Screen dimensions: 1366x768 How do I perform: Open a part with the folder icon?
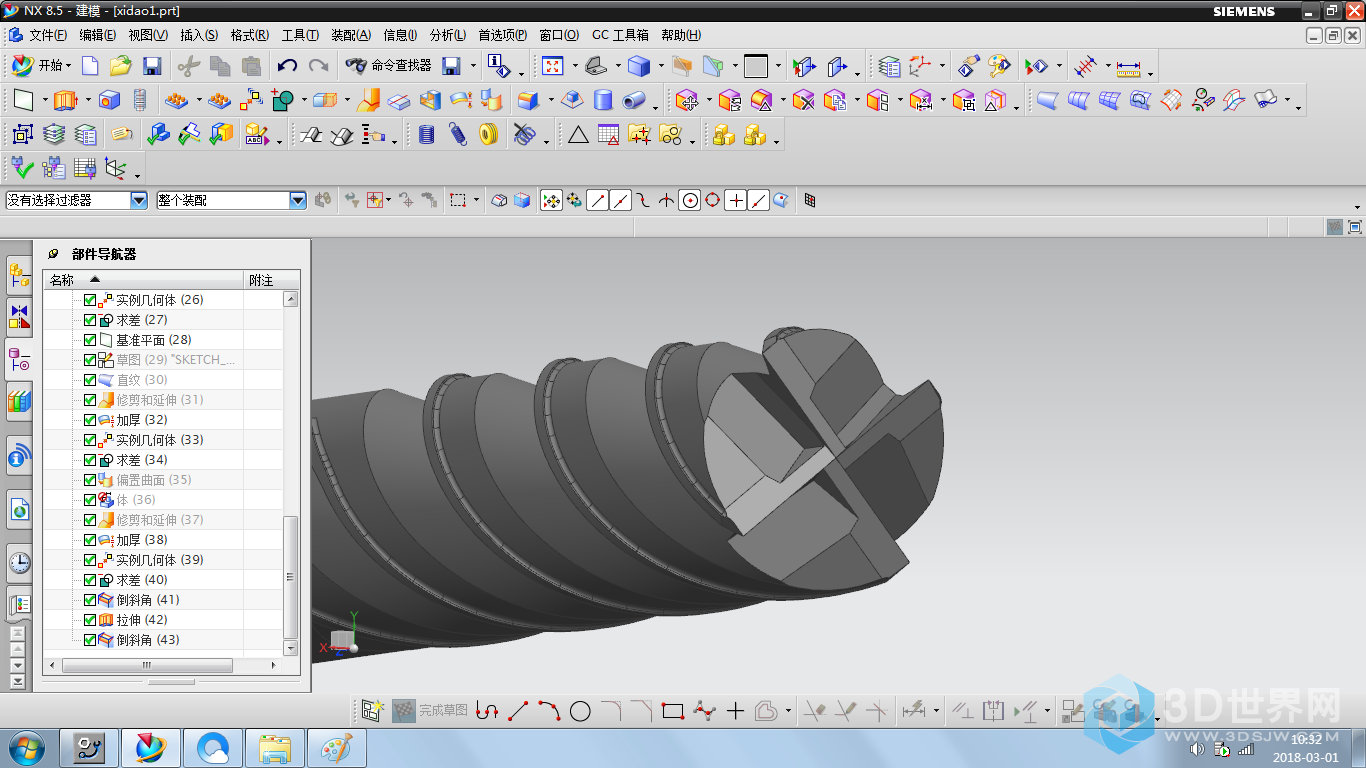[121, 66]
